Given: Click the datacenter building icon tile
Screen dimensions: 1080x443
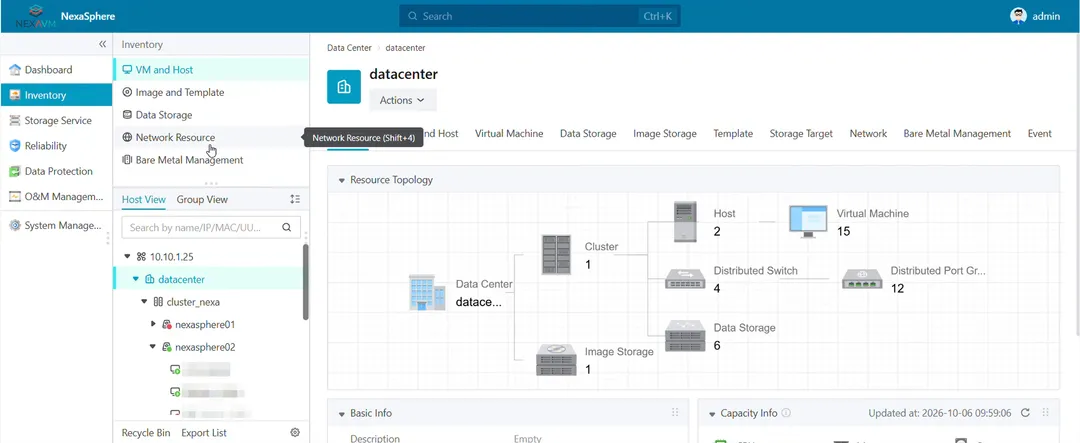Looking at the screenshot, I should point(344,87).
